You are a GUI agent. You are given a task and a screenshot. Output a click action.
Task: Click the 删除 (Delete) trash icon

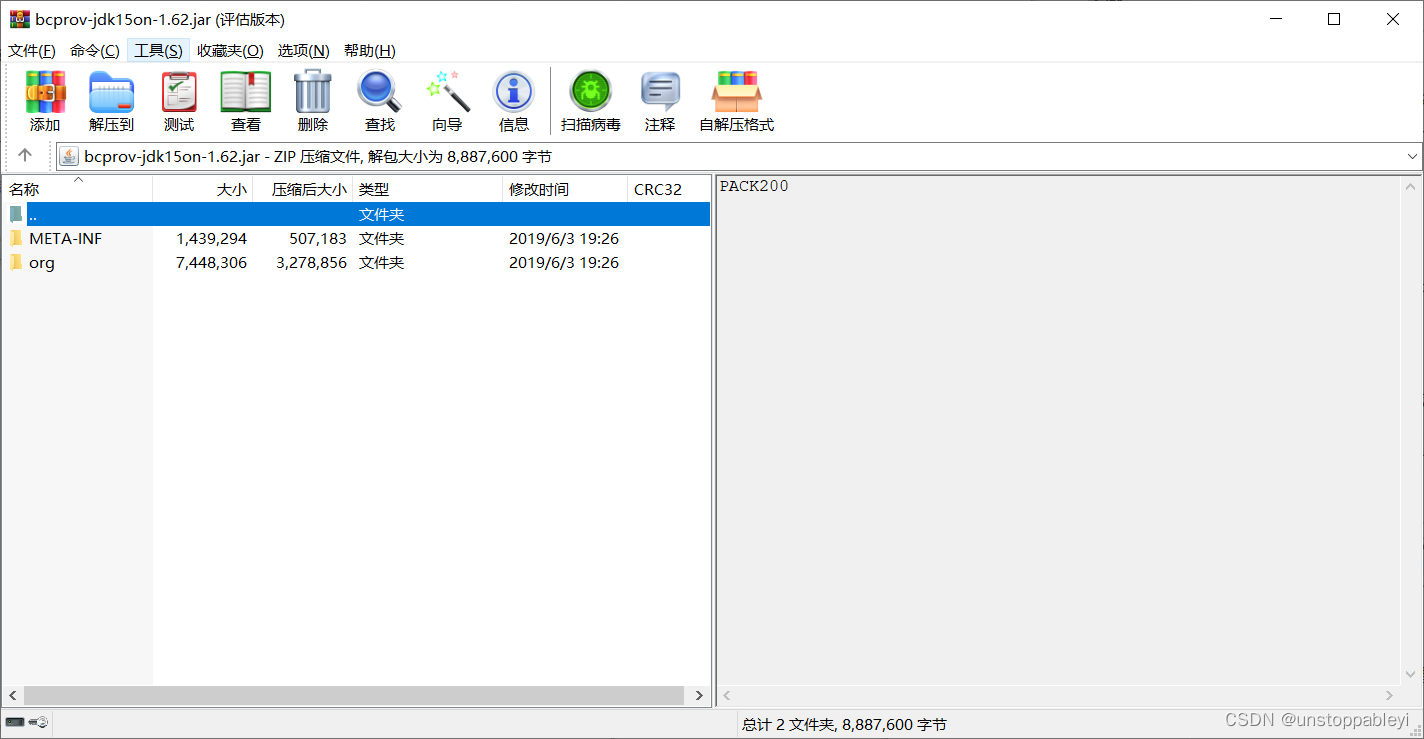[312, 92]
